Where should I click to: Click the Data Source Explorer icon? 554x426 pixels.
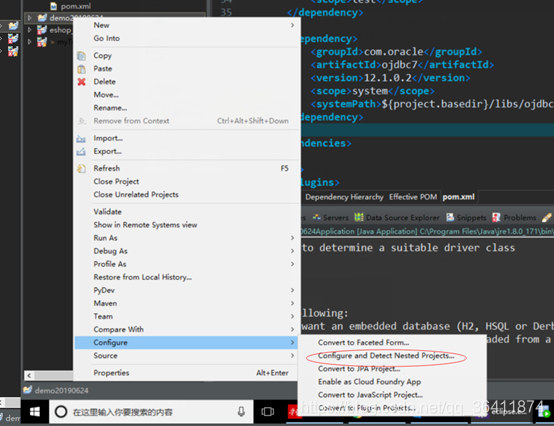pos(359,218)
